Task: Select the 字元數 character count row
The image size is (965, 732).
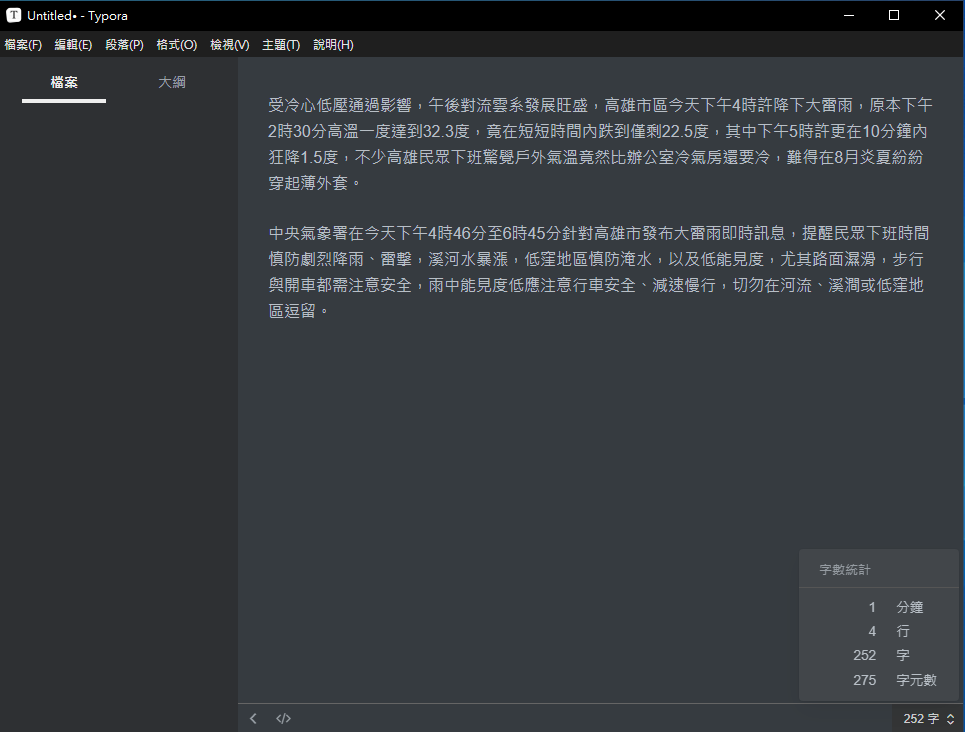Action: [x=878, y=680]
